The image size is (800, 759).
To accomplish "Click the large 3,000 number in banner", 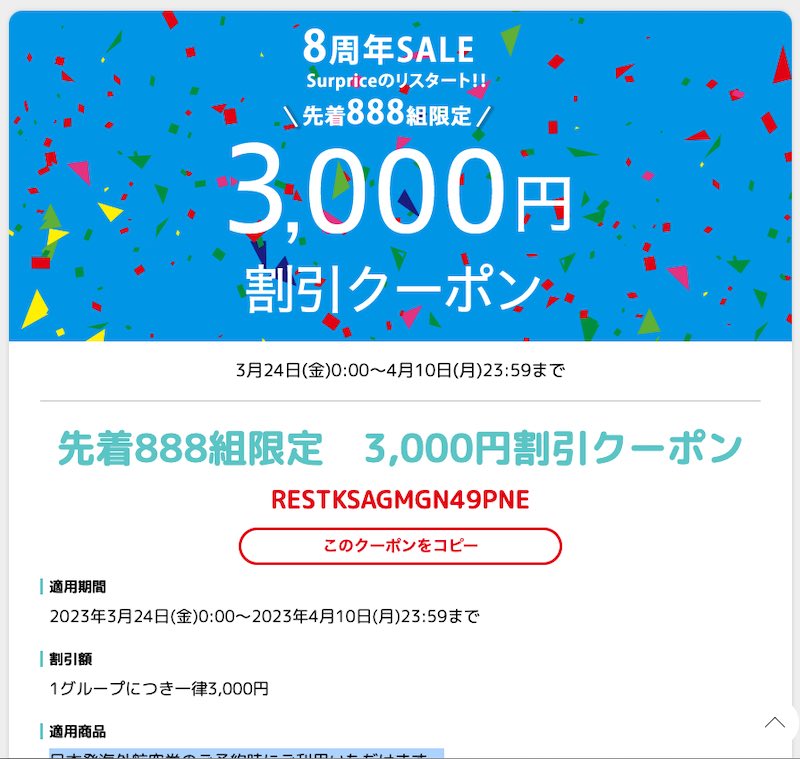I will [366, 190].
